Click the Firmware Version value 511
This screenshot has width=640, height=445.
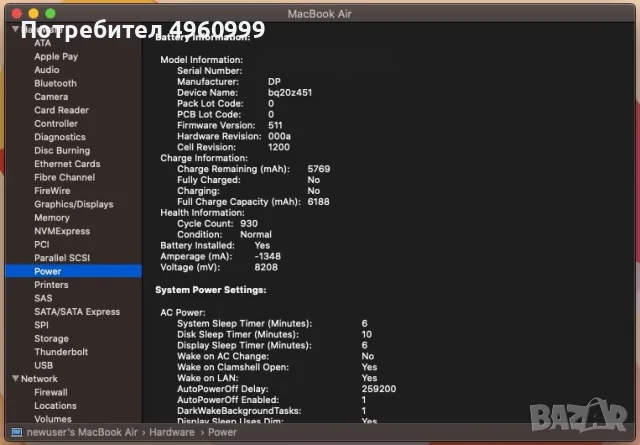pyautogui.click(x=275, y=125)
